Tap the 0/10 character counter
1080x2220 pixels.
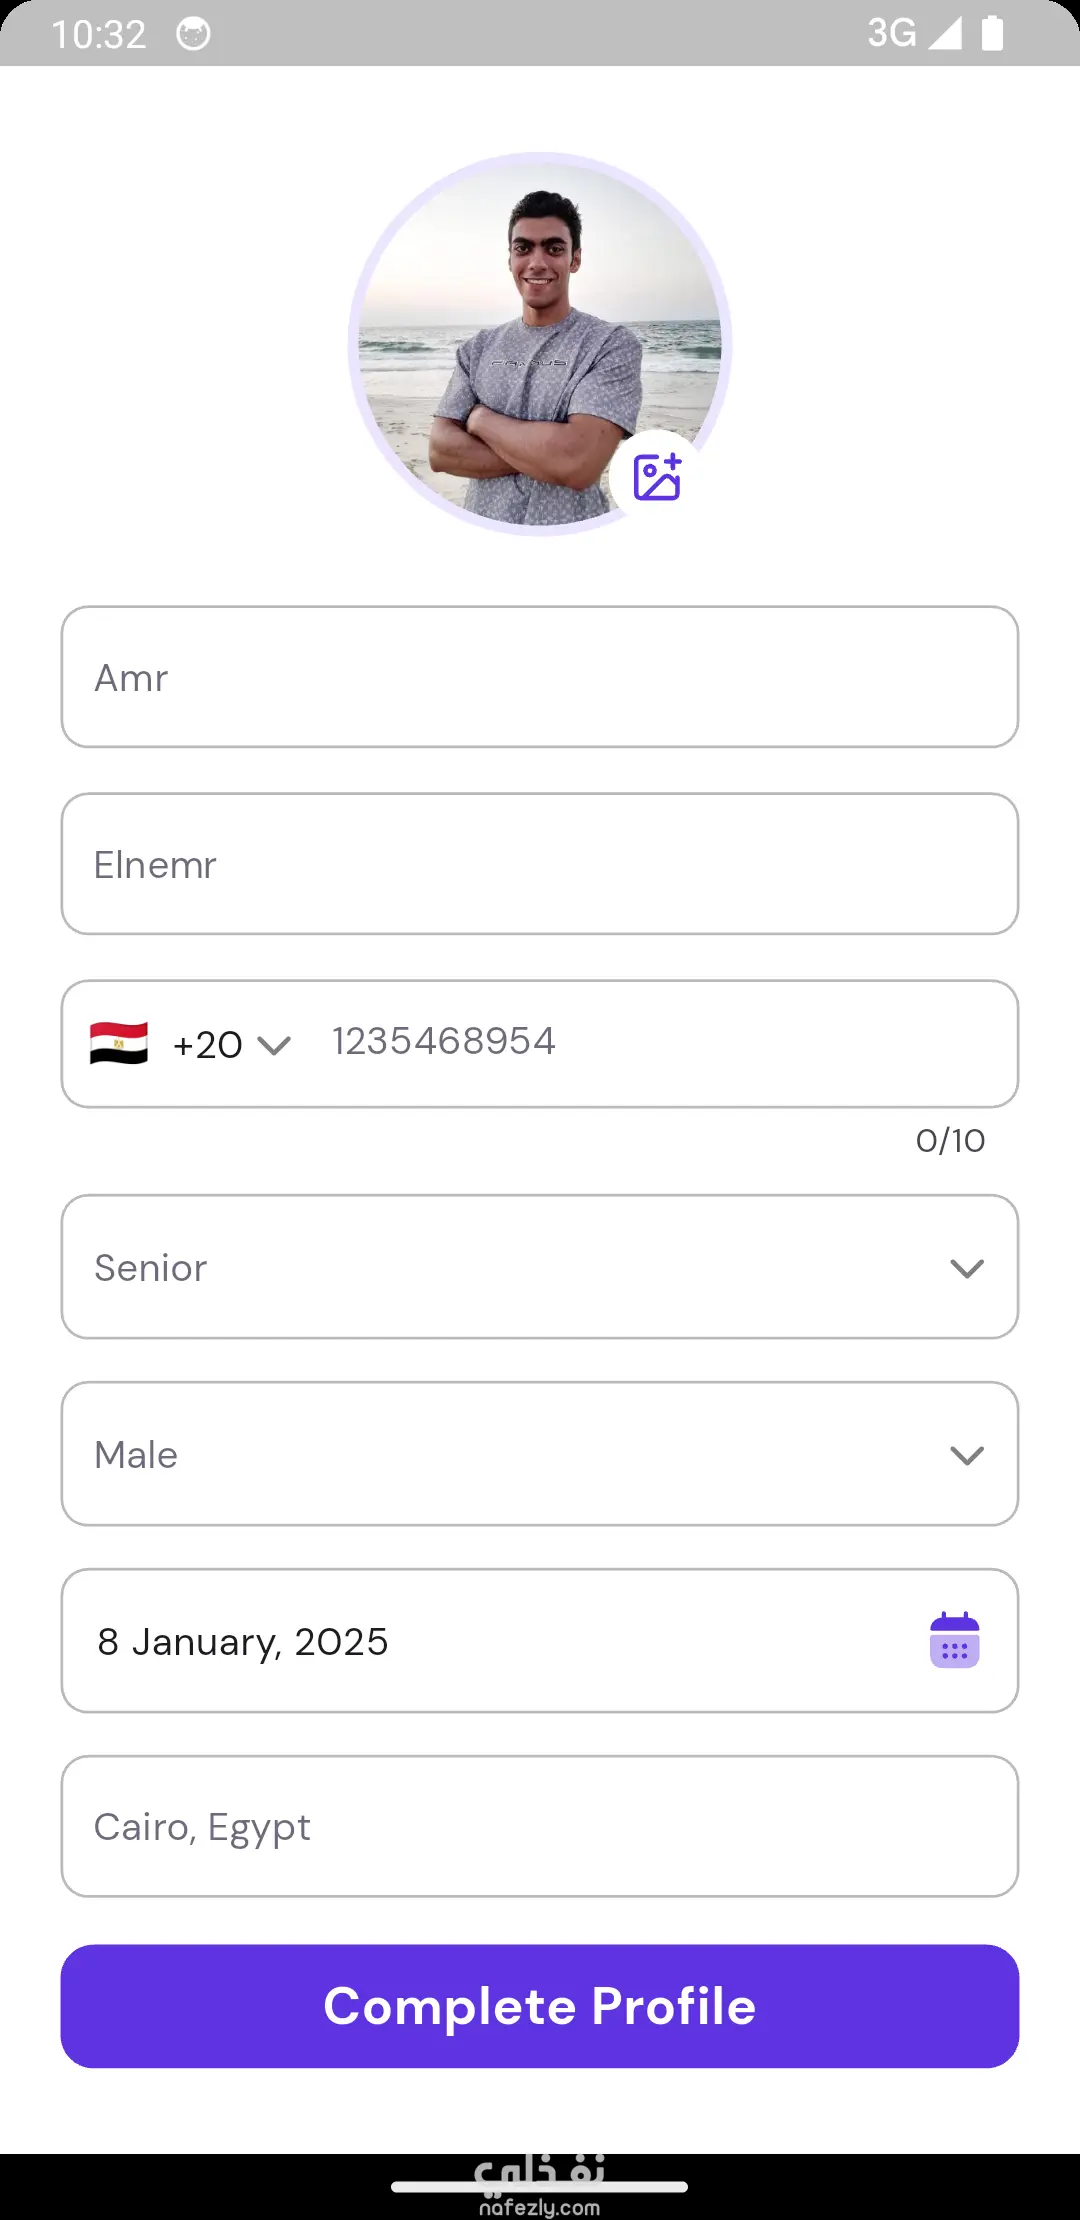(950, 1140)
